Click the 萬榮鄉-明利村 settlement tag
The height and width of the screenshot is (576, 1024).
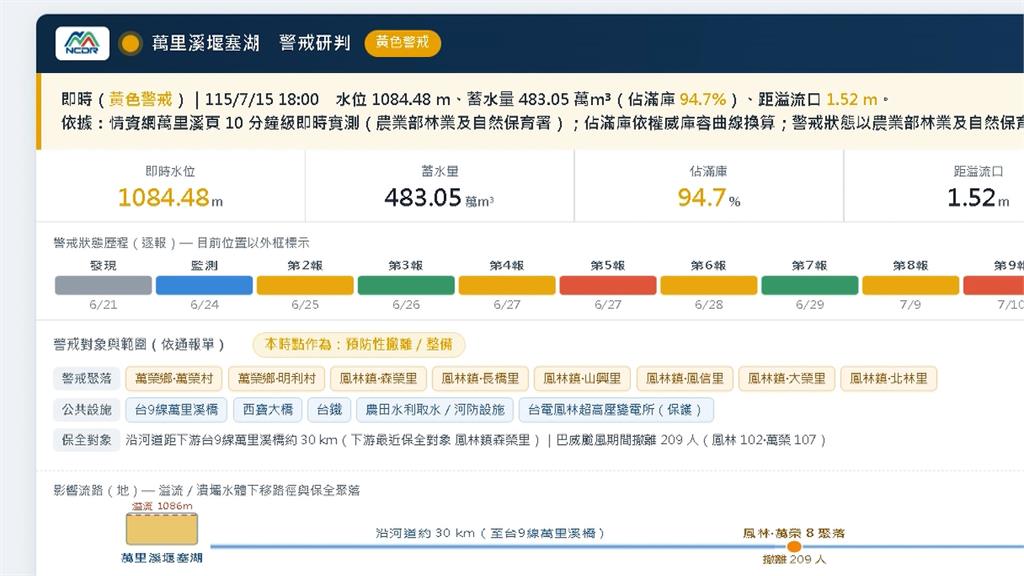pyautogui.click(x=276, y=378)
